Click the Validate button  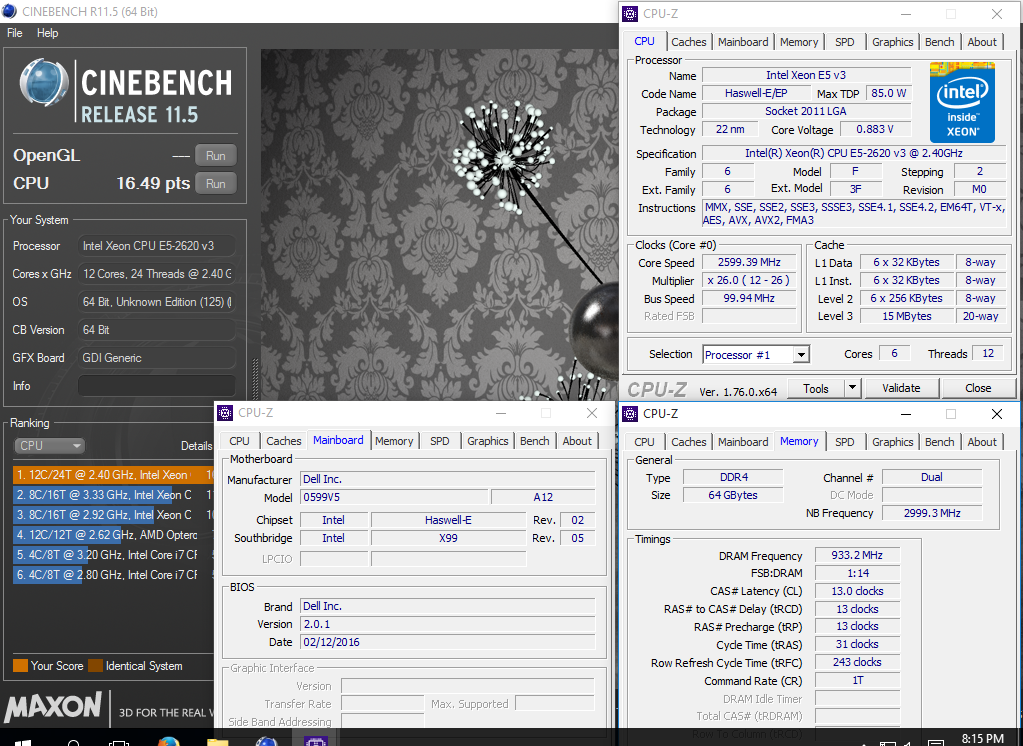(901, 388)
